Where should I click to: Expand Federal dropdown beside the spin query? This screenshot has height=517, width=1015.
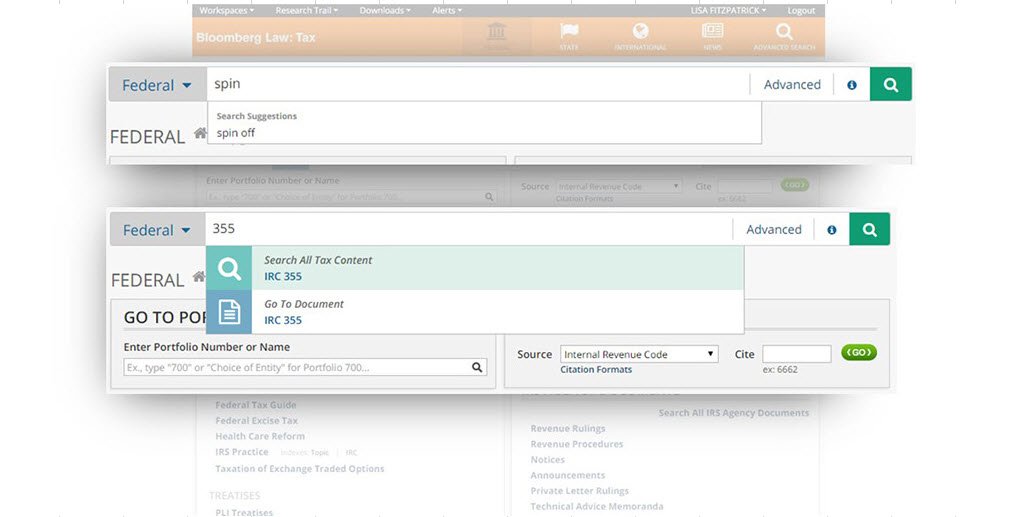click(x=157, y=85)
